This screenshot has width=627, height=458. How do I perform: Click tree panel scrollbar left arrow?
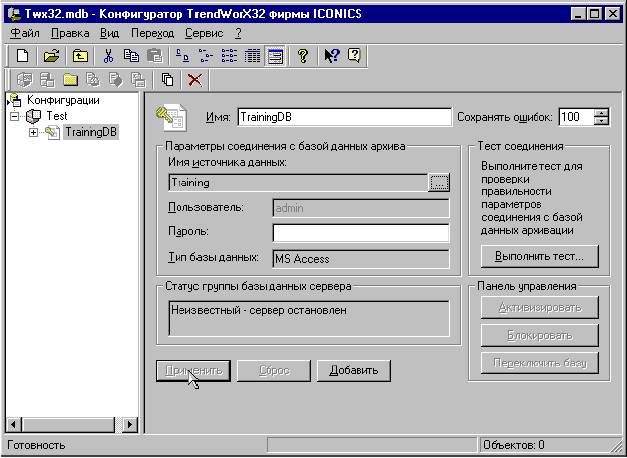(x=14, y=424)
